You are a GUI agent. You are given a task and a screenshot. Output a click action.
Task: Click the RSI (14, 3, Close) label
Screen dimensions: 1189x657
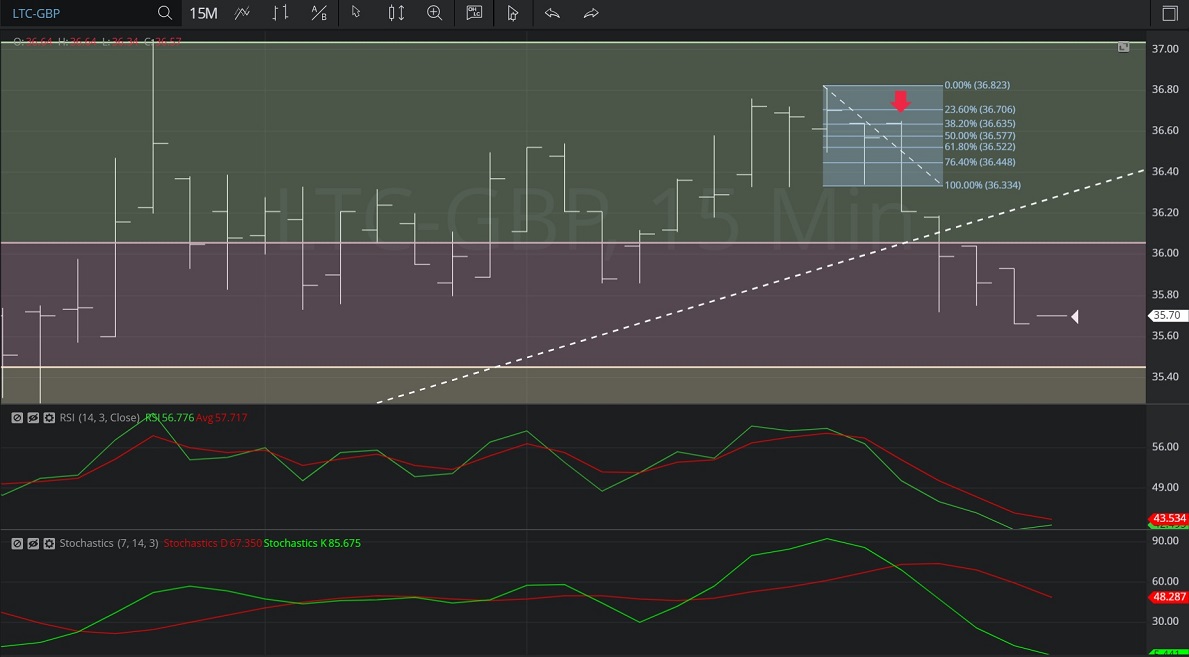(x=100, y=417)
